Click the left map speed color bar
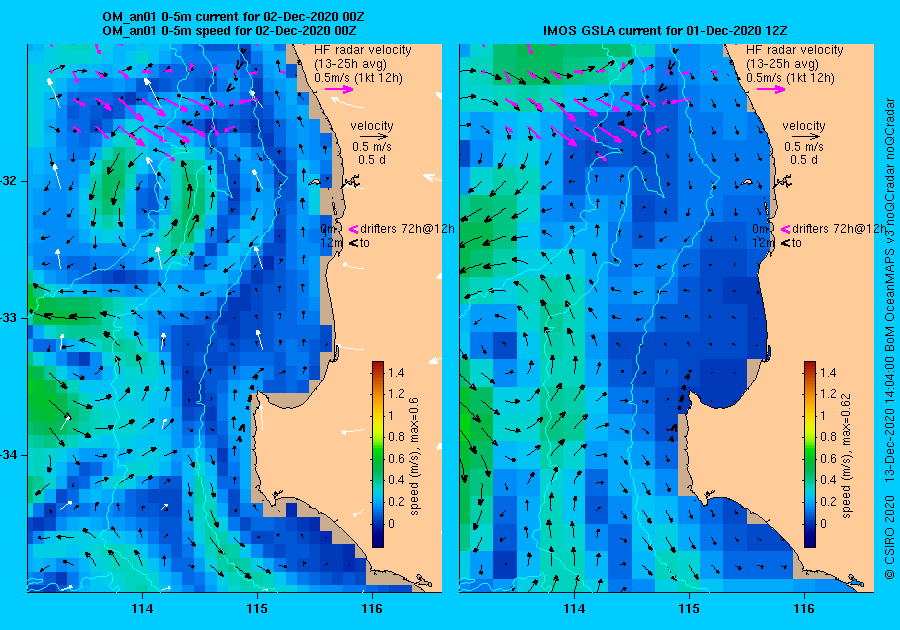Viewport: 900px width, 630px height. click(x=378, y=454)
